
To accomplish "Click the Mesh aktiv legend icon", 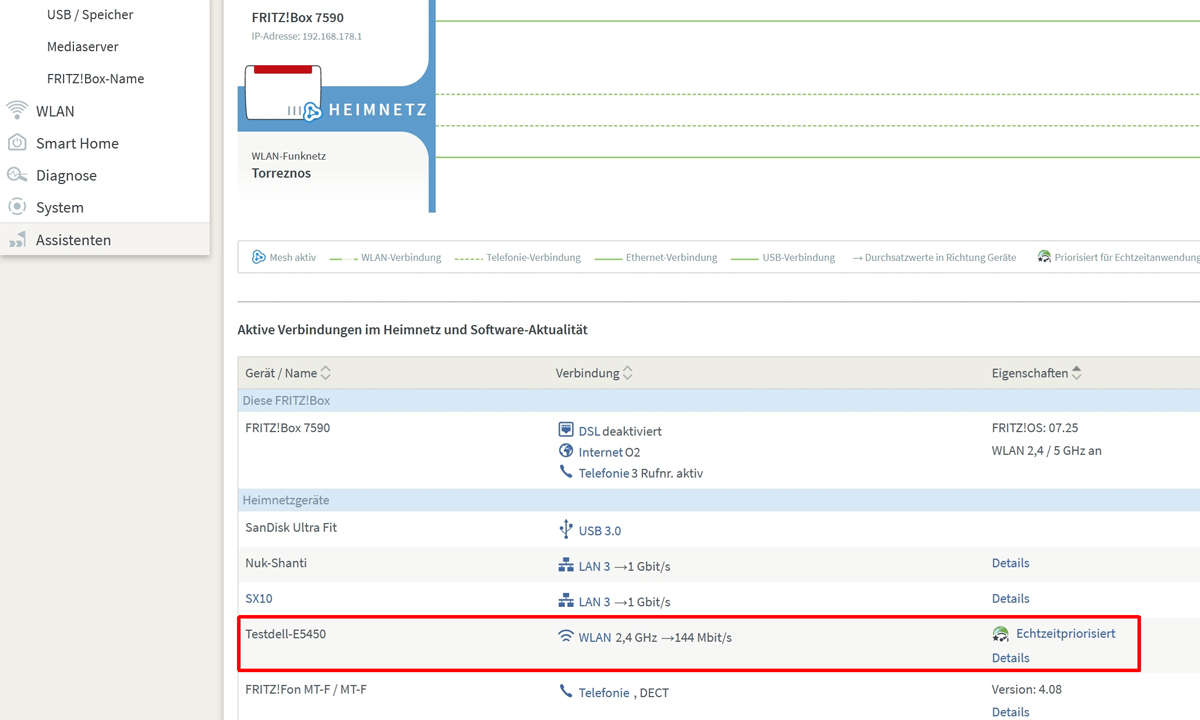I will pos(258,257).
